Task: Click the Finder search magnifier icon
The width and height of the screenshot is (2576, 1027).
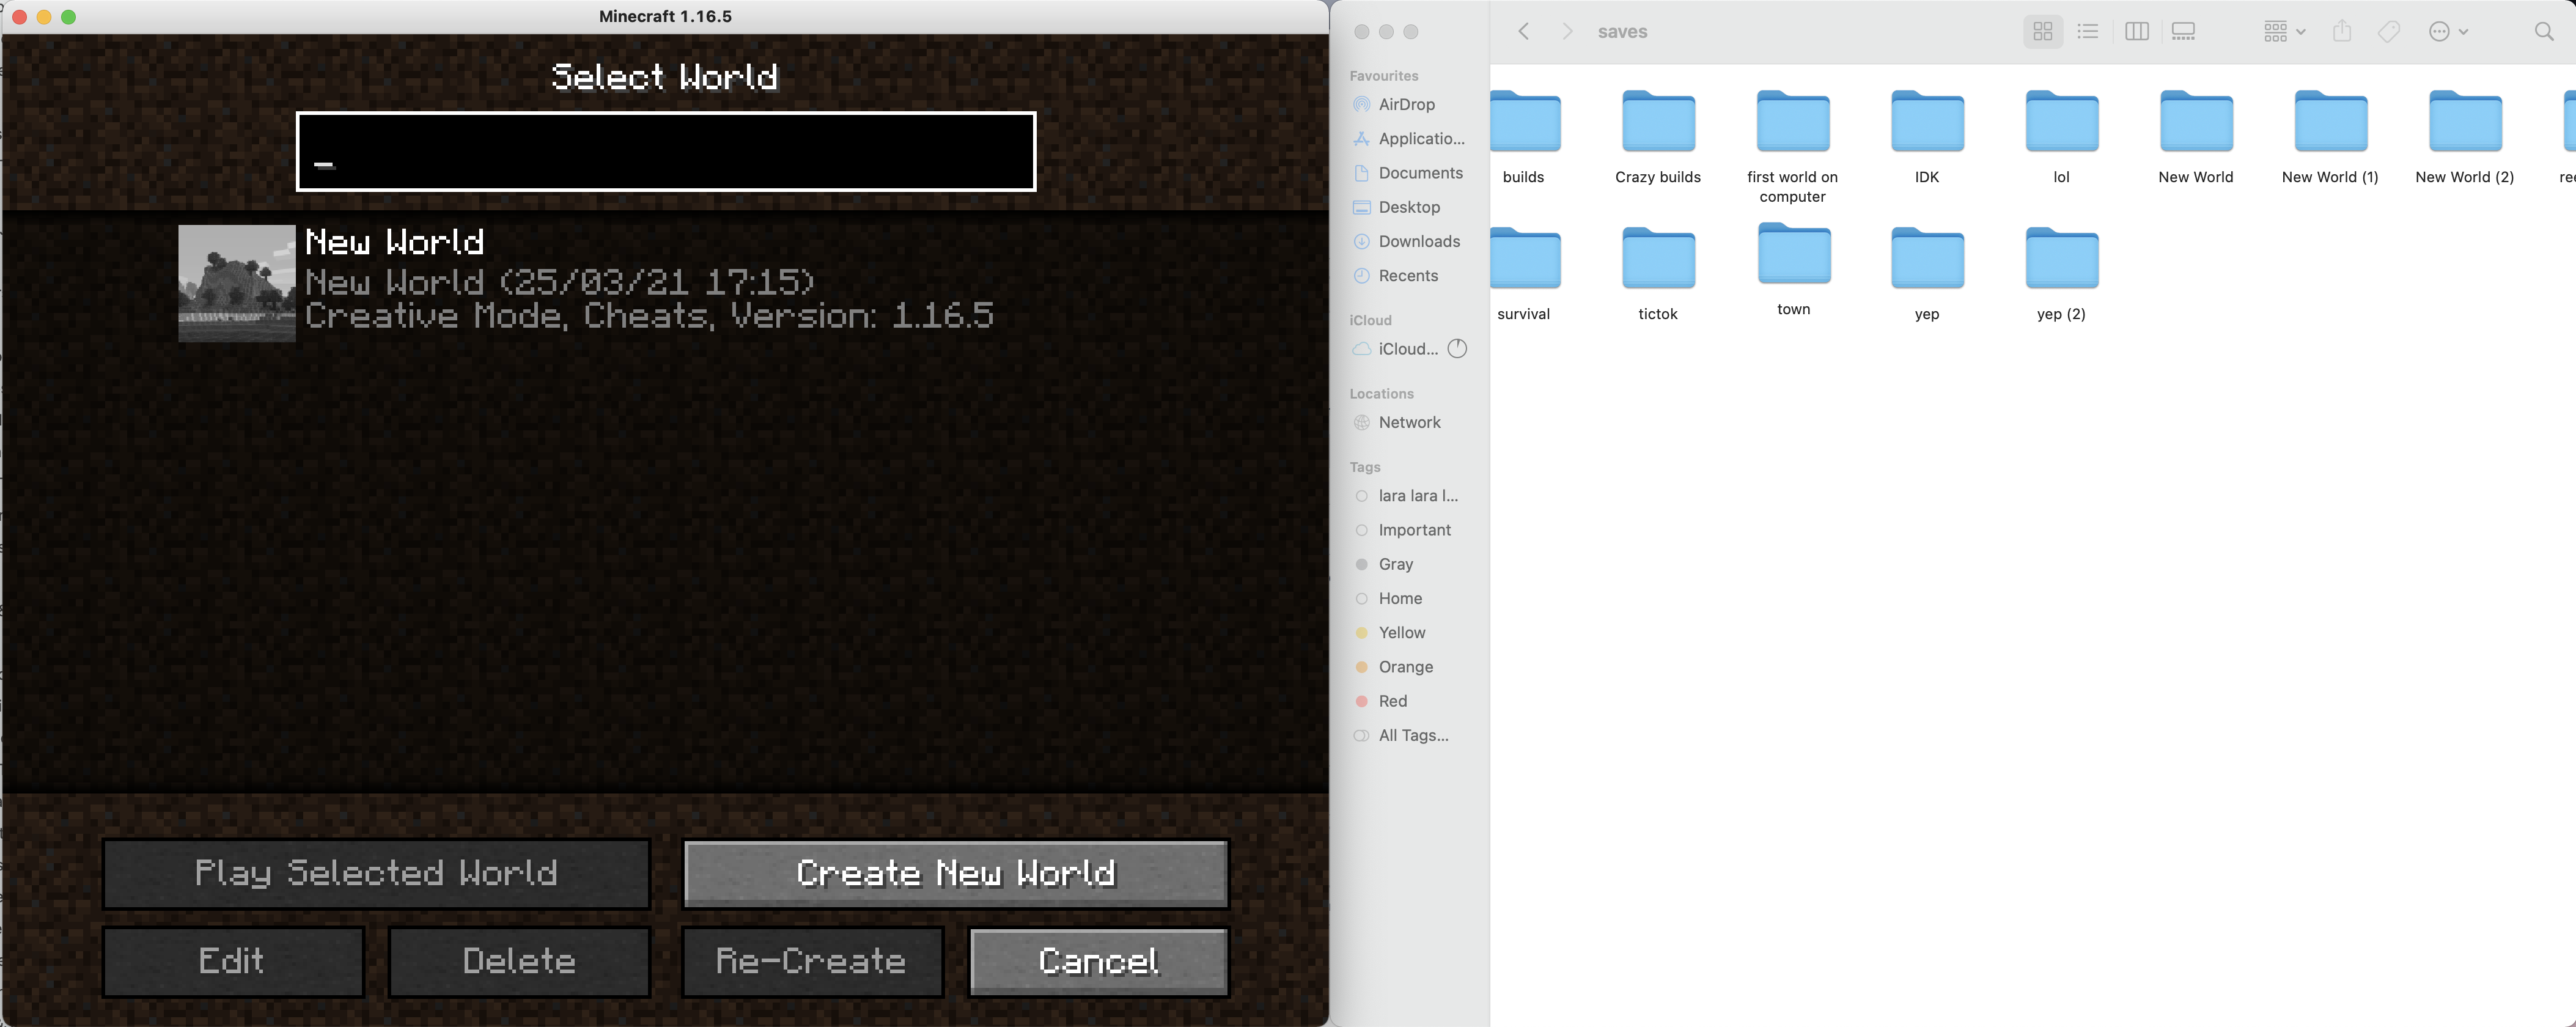Action: click(2544, 32)
